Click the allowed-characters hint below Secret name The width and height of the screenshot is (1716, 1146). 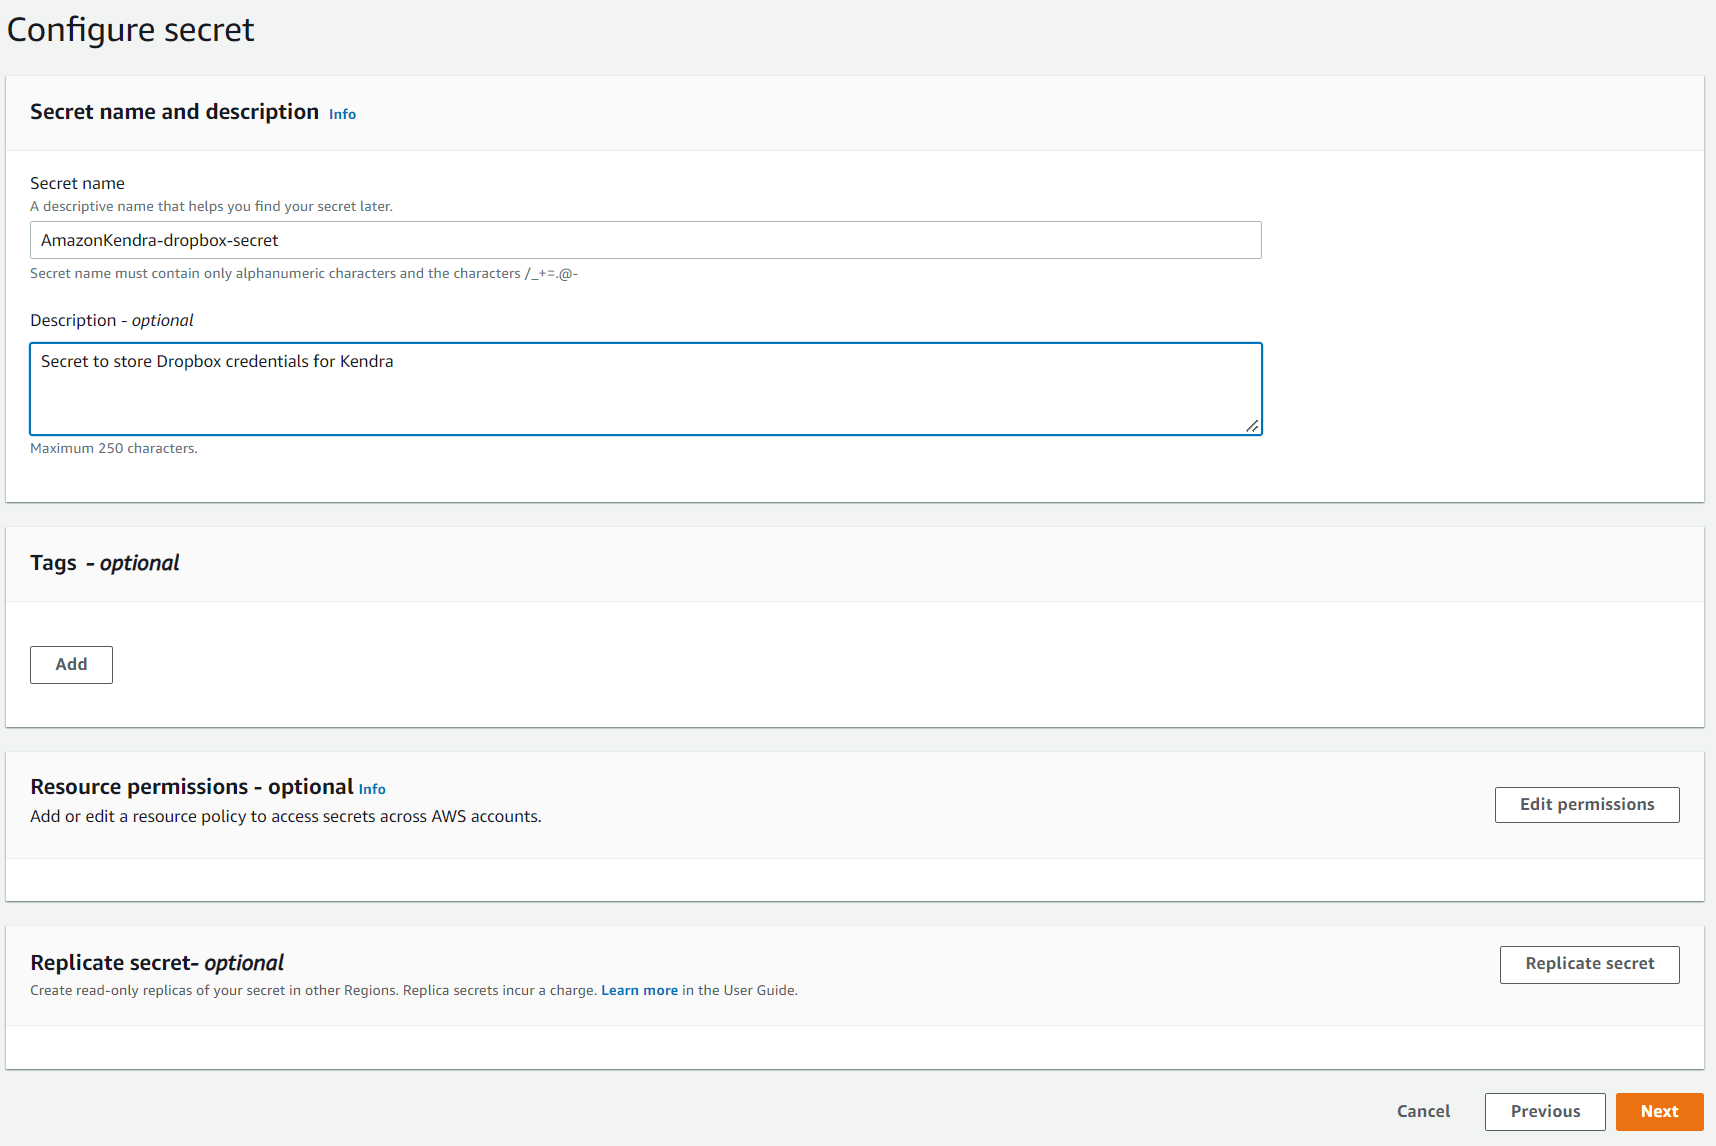point(304,274)
